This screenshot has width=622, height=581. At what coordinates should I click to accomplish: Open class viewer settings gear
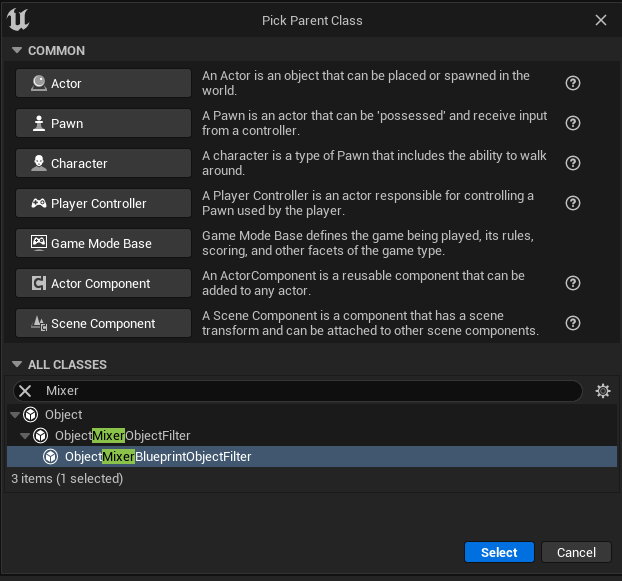click(602, 391)
